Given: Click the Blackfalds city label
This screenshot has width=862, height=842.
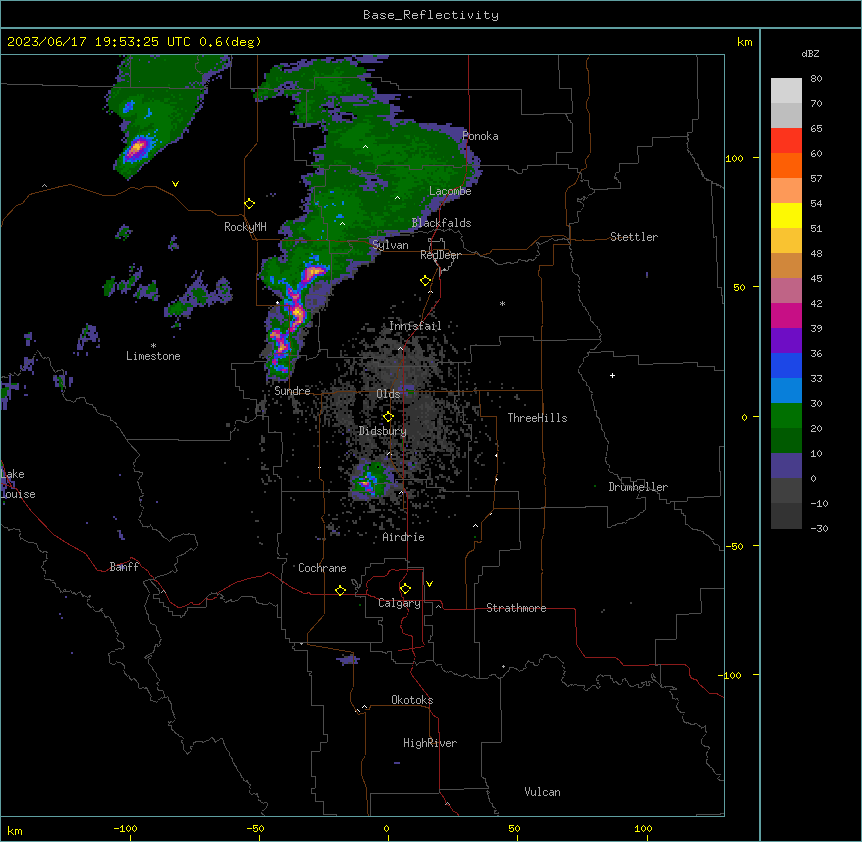Looking at the screenshot, I should click(x=441, y=223).
